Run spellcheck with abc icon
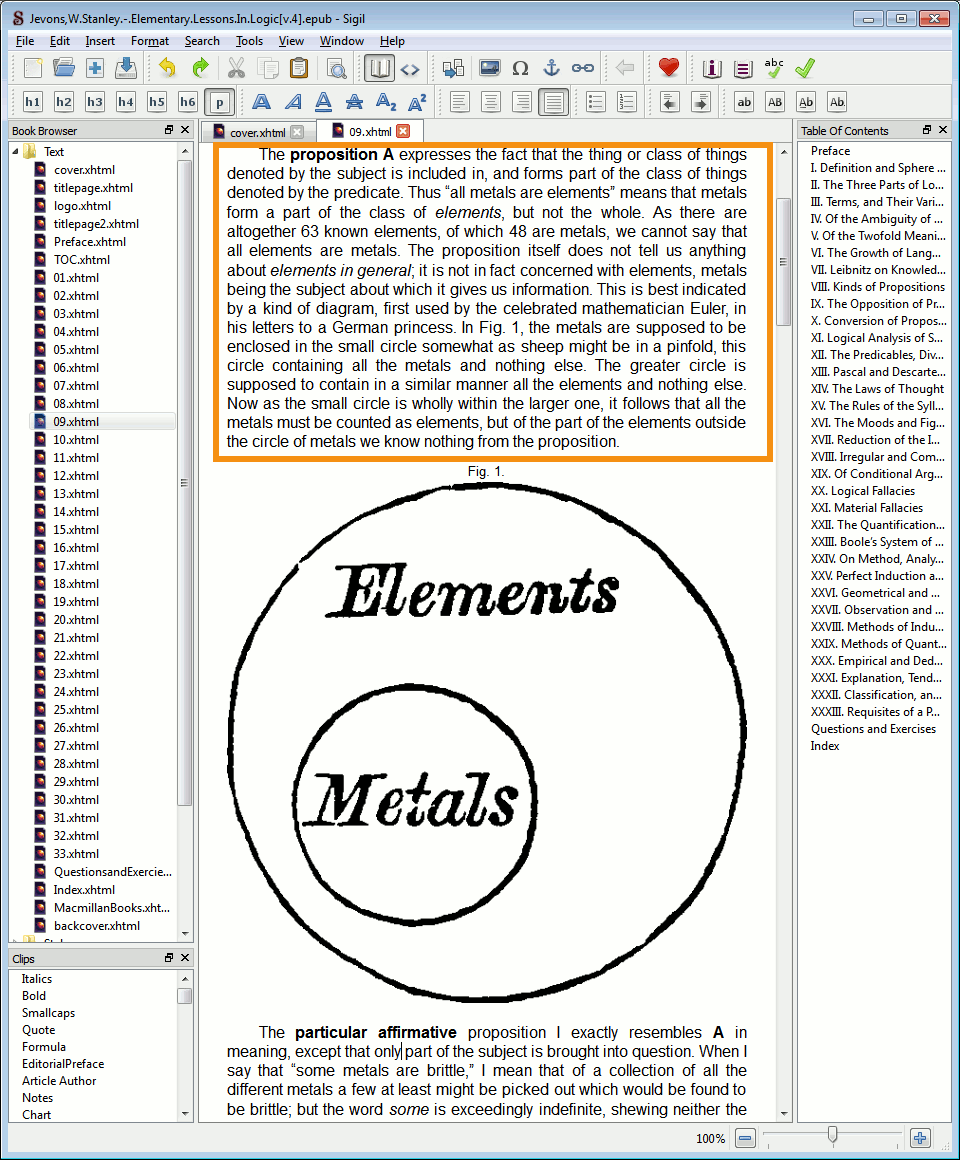960x1160 pixels. pyautogui.click(x=774, y=69)
